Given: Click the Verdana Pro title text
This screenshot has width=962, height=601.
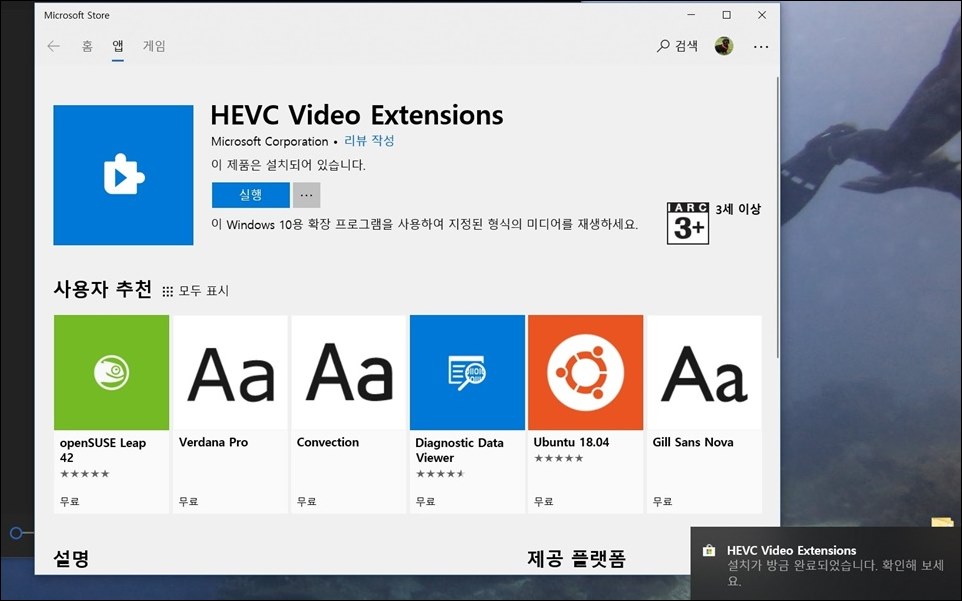Looking at the screenshot, I should coord(214,442).
